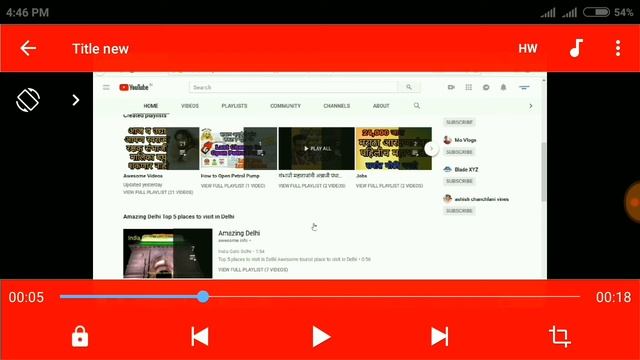This screenshot has width=640, height=360.
Task: Click the 54% battery percentage
Action: [x=624, y=12]
